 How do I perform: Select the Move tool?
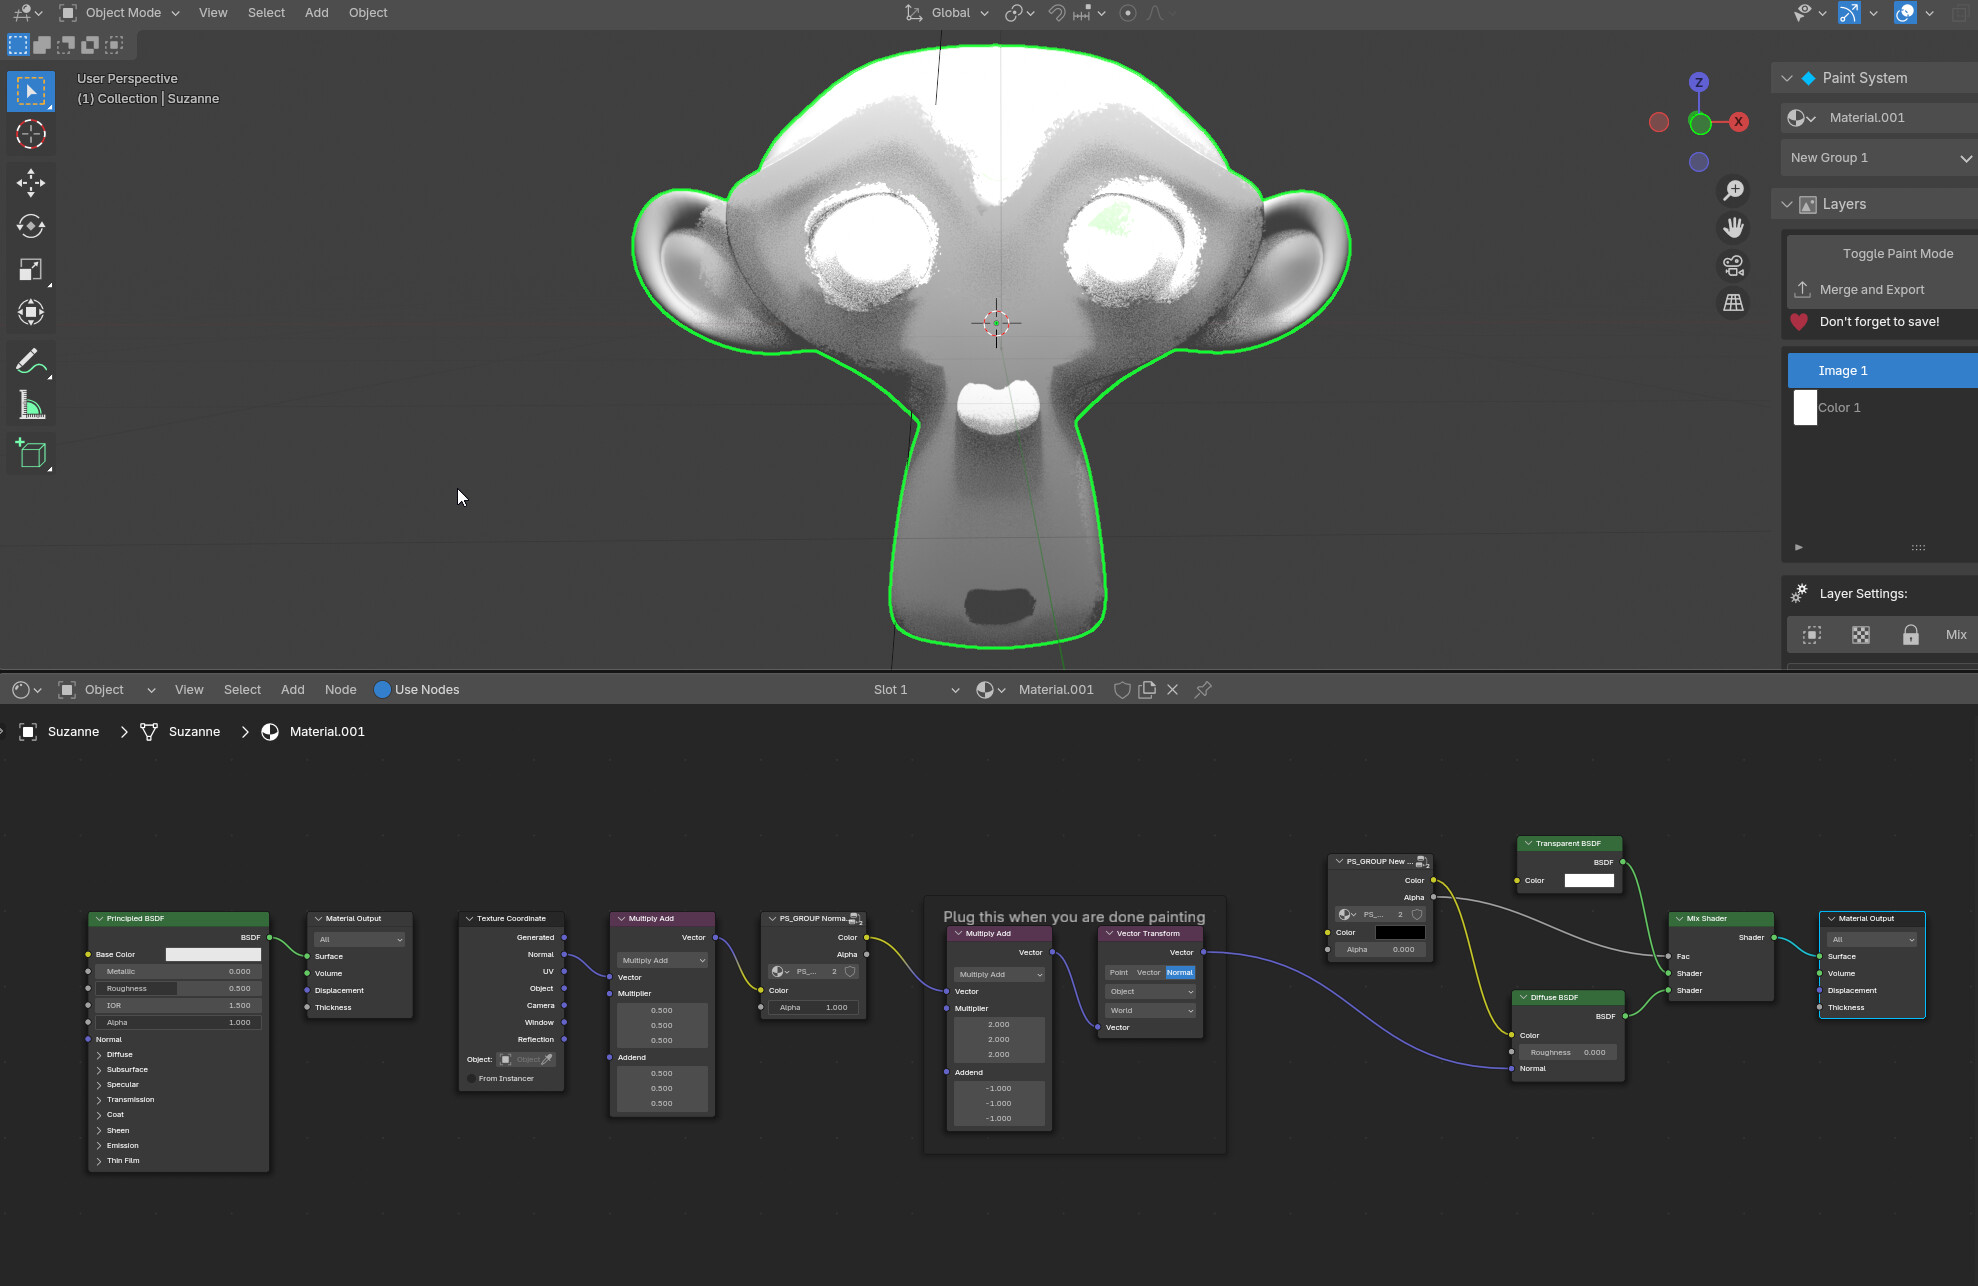coord(31,182)
